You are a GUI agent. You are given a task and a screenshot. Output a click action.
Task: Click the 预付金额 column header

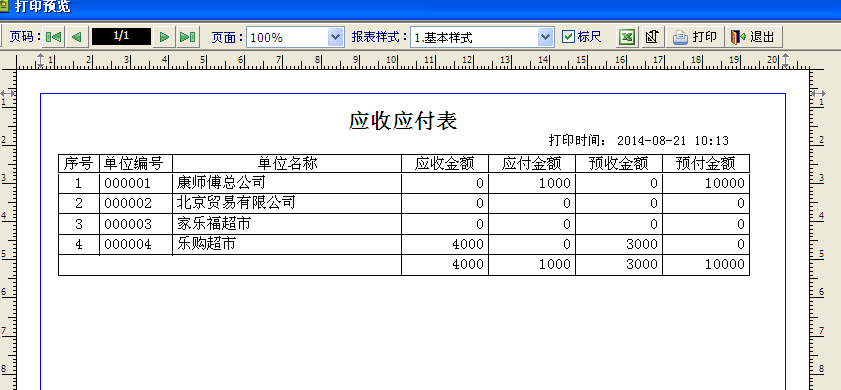click(x=706, y=164)
